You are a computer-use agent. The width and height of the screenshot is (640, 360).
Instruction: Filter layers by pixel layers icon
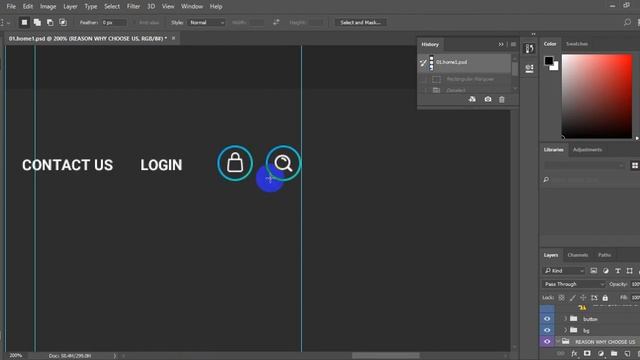[593, 271]
